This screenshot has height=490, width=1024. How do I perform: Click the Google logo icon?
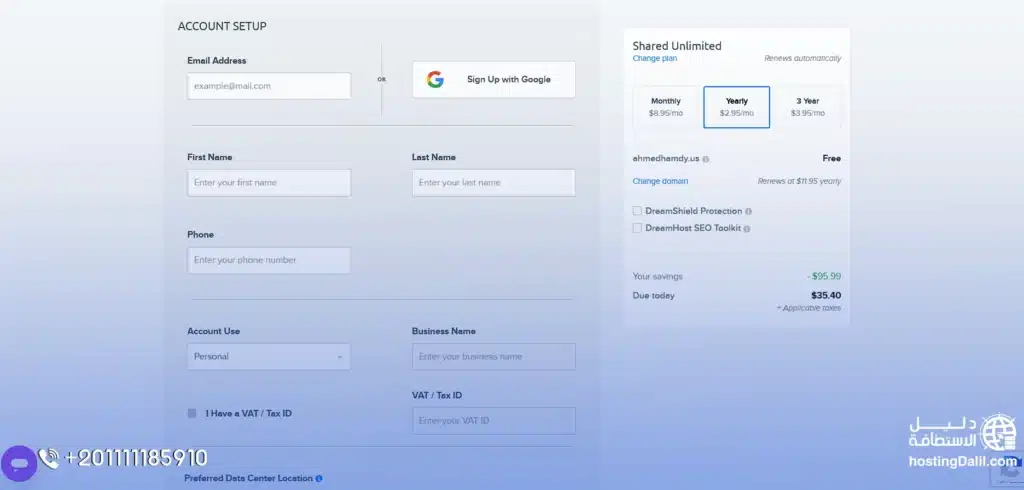(435, 80)
